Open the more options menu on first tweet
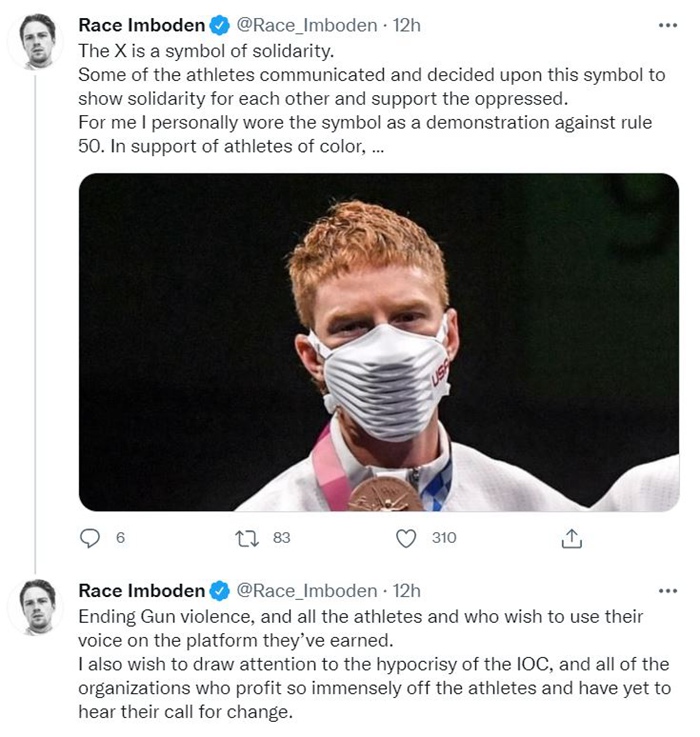 [x=668, y=25]
